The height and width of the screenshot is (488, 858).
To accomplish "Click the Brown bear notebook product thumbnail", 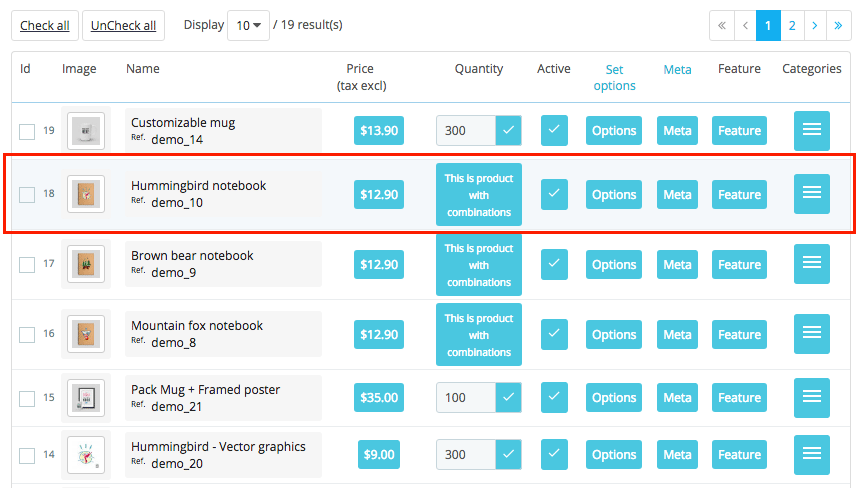I will point(86,264).
